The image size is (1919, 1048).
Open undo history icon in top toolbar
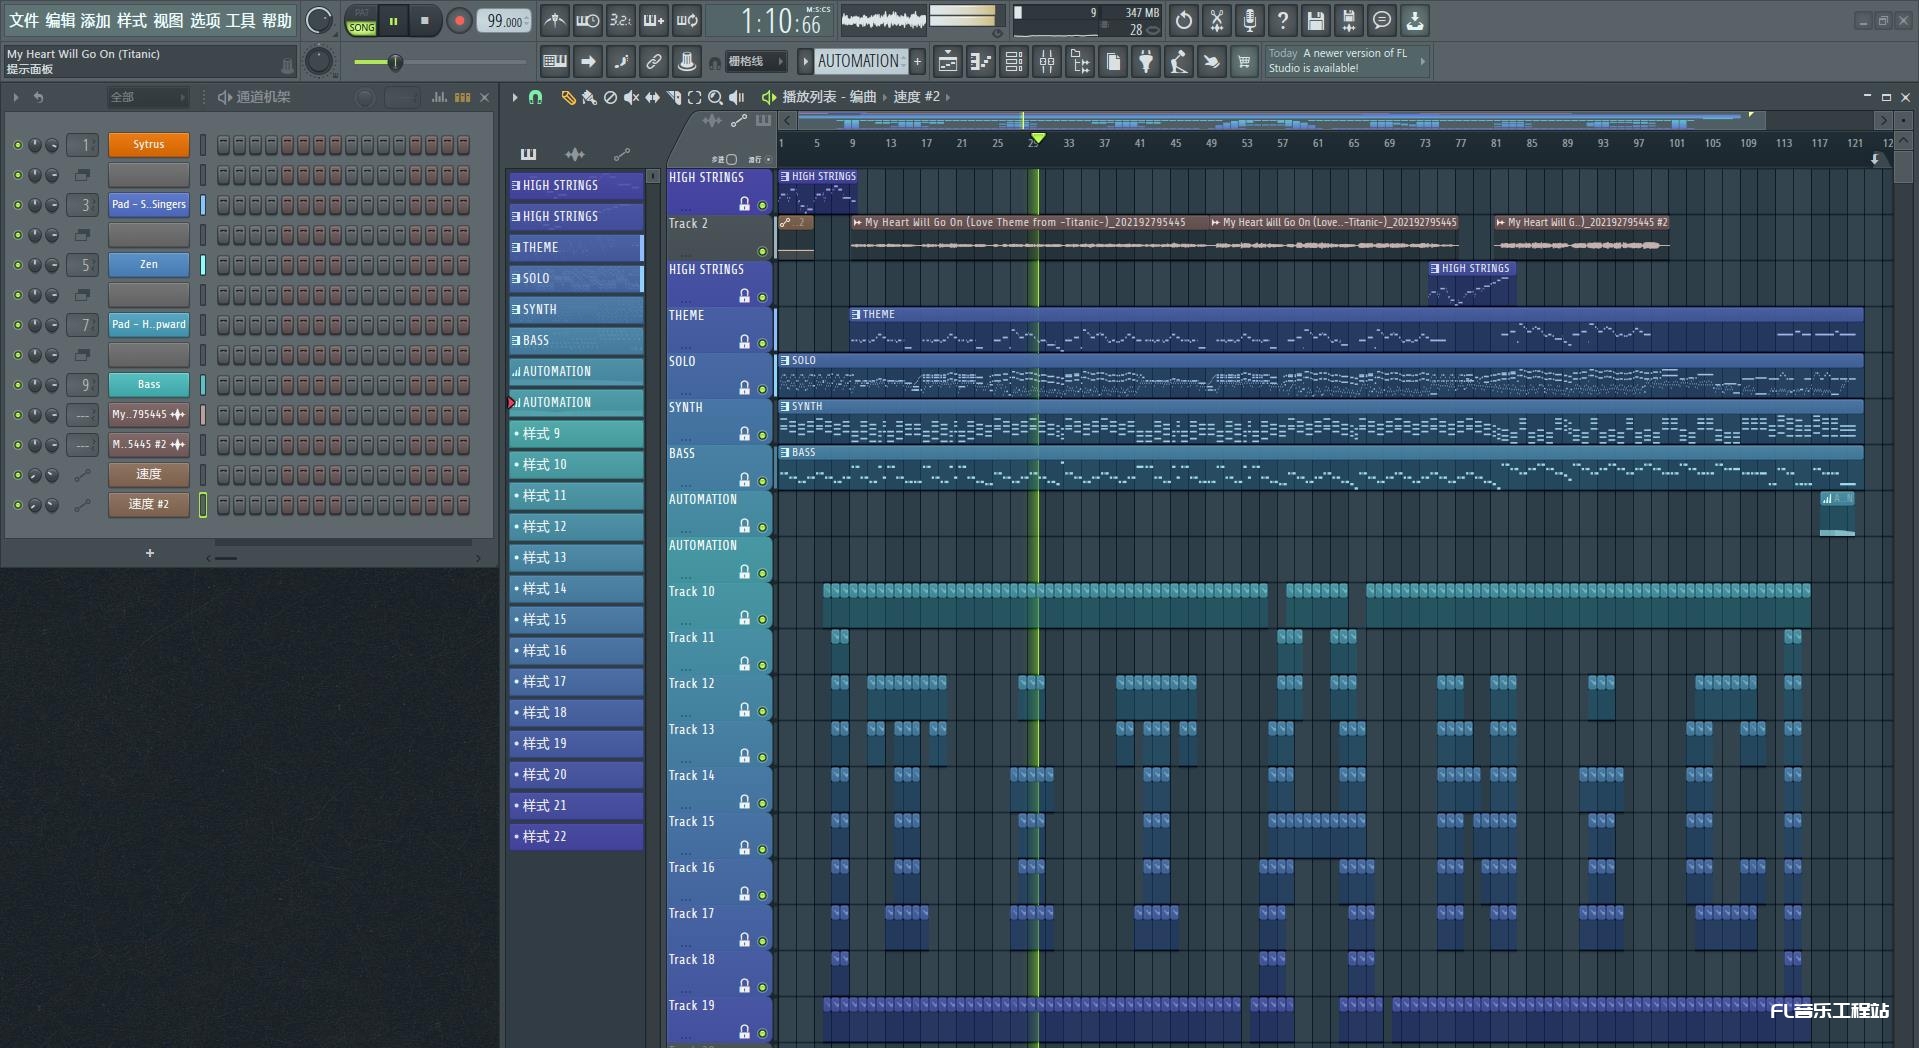point(1184,20)
